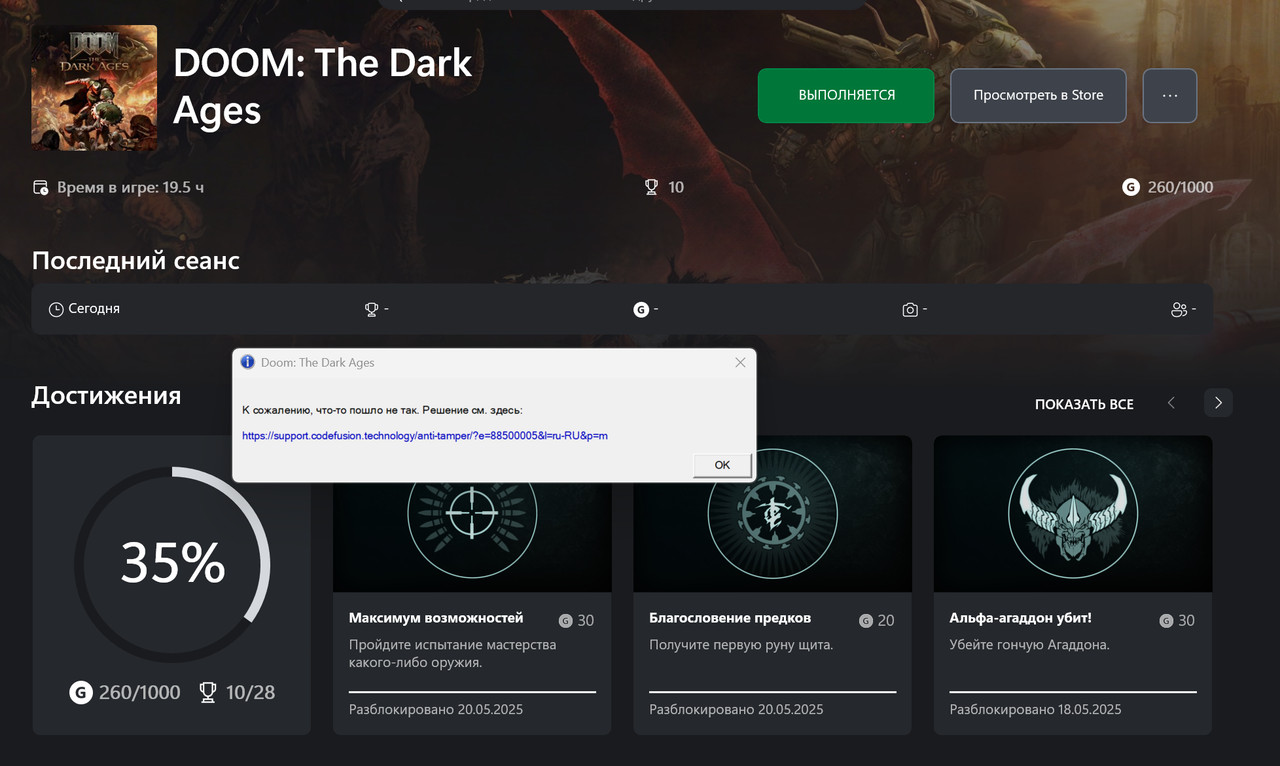Click the Максимум возможностей title

[x=436, y=618]
